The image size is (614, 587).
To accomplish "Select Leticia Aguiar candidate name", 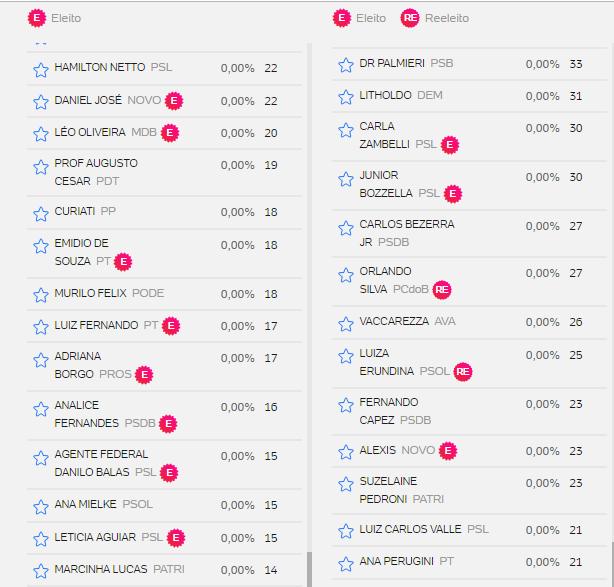I will (95, 538).
